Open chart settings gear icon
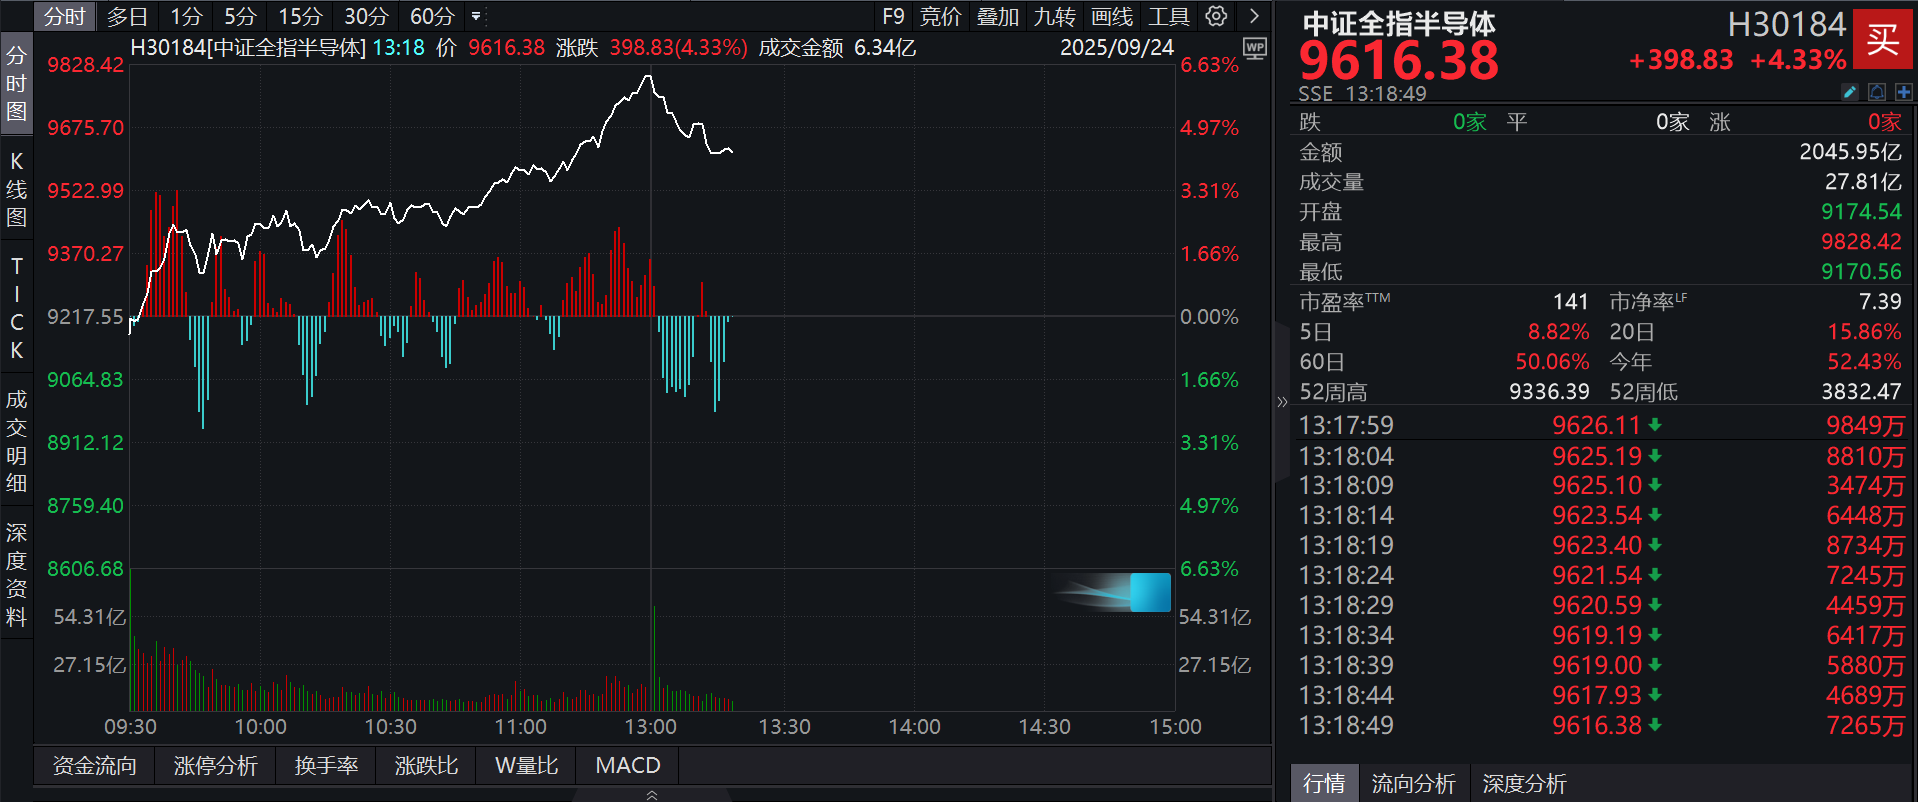The width and height of the screenshot is (1918, 802). tap(1216, 16)
